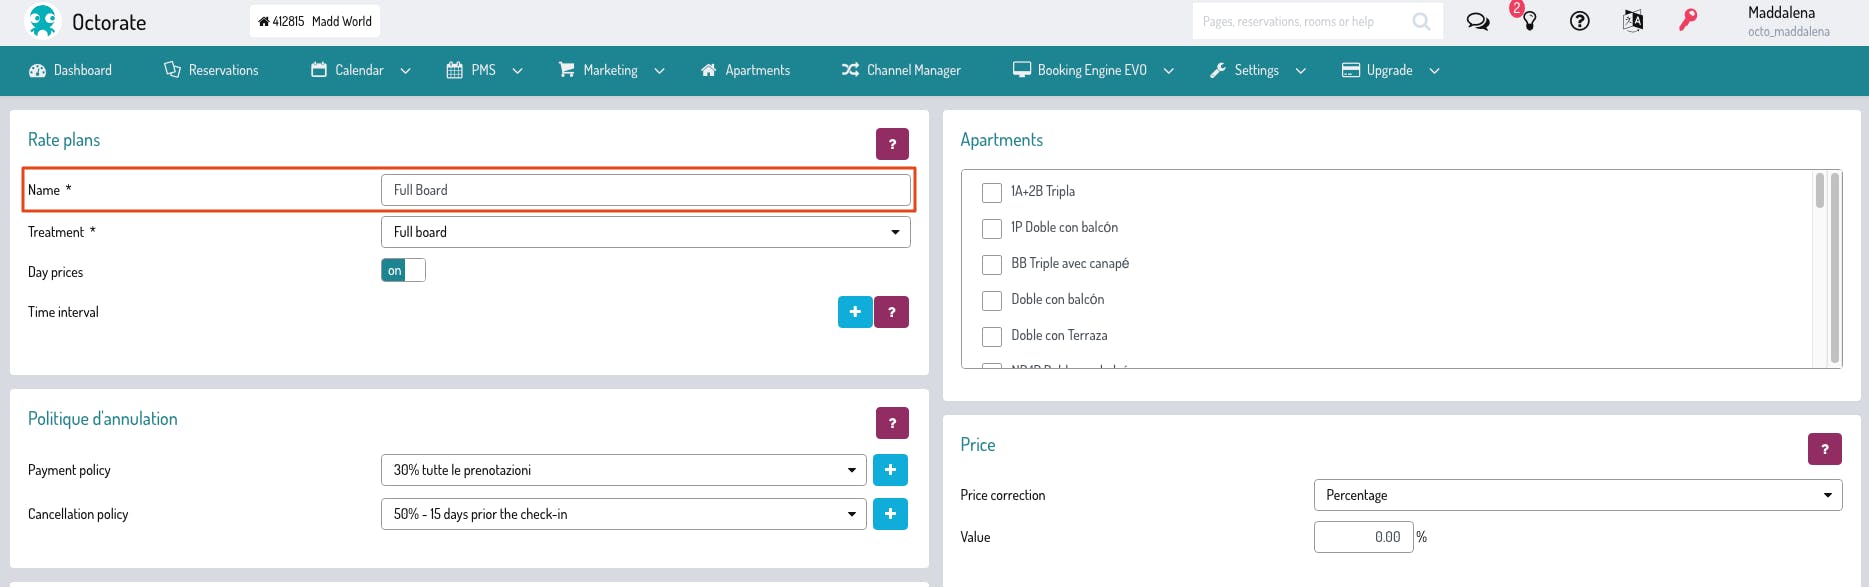This screenshot has height=587, width=1869.
Task: Add a new Time interval
Action: [x=855, y=312]
